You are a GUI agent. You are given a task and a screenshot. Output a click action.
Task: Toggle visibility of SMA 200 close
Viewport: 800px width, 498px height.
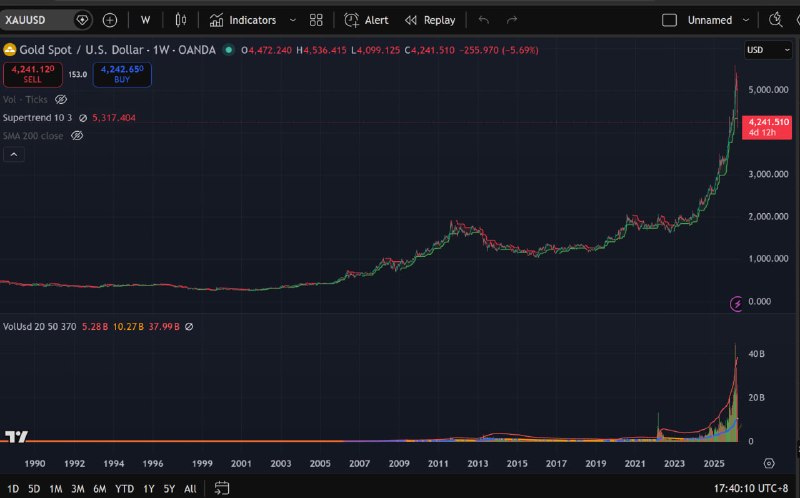77,135
